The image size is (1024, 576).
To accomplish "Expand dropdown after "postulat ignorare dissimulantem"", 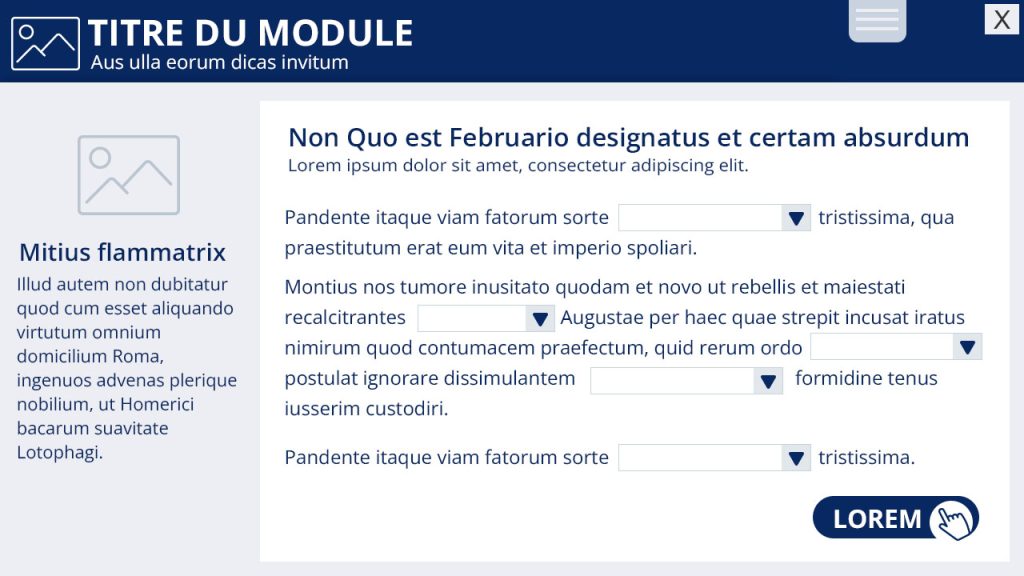I will (x=686, y=380).
